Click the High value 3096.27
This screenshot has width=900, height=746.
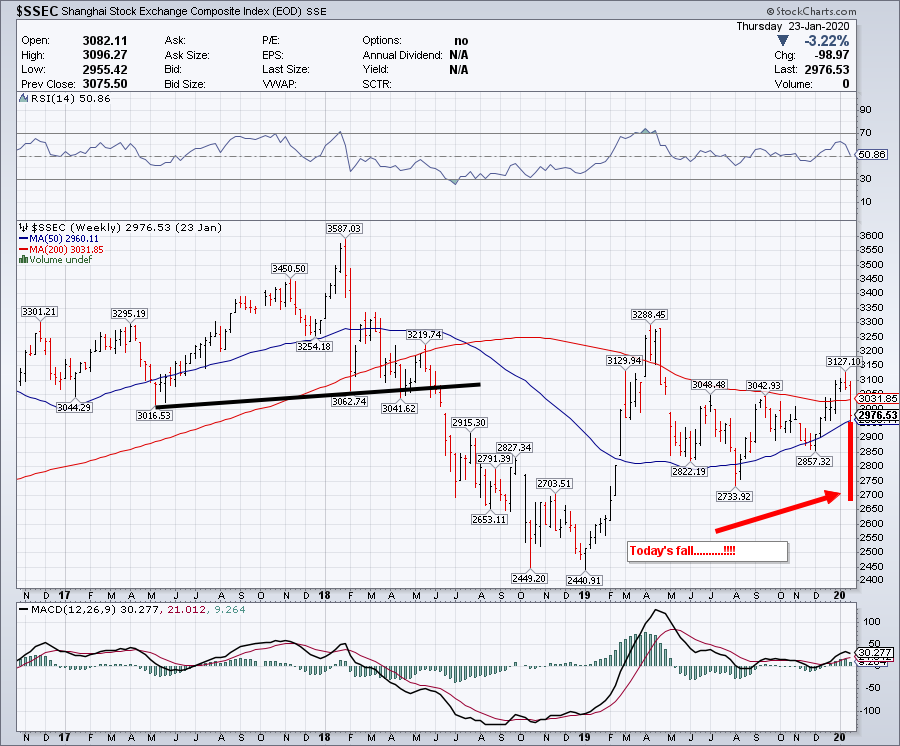[x=105, y=55]
